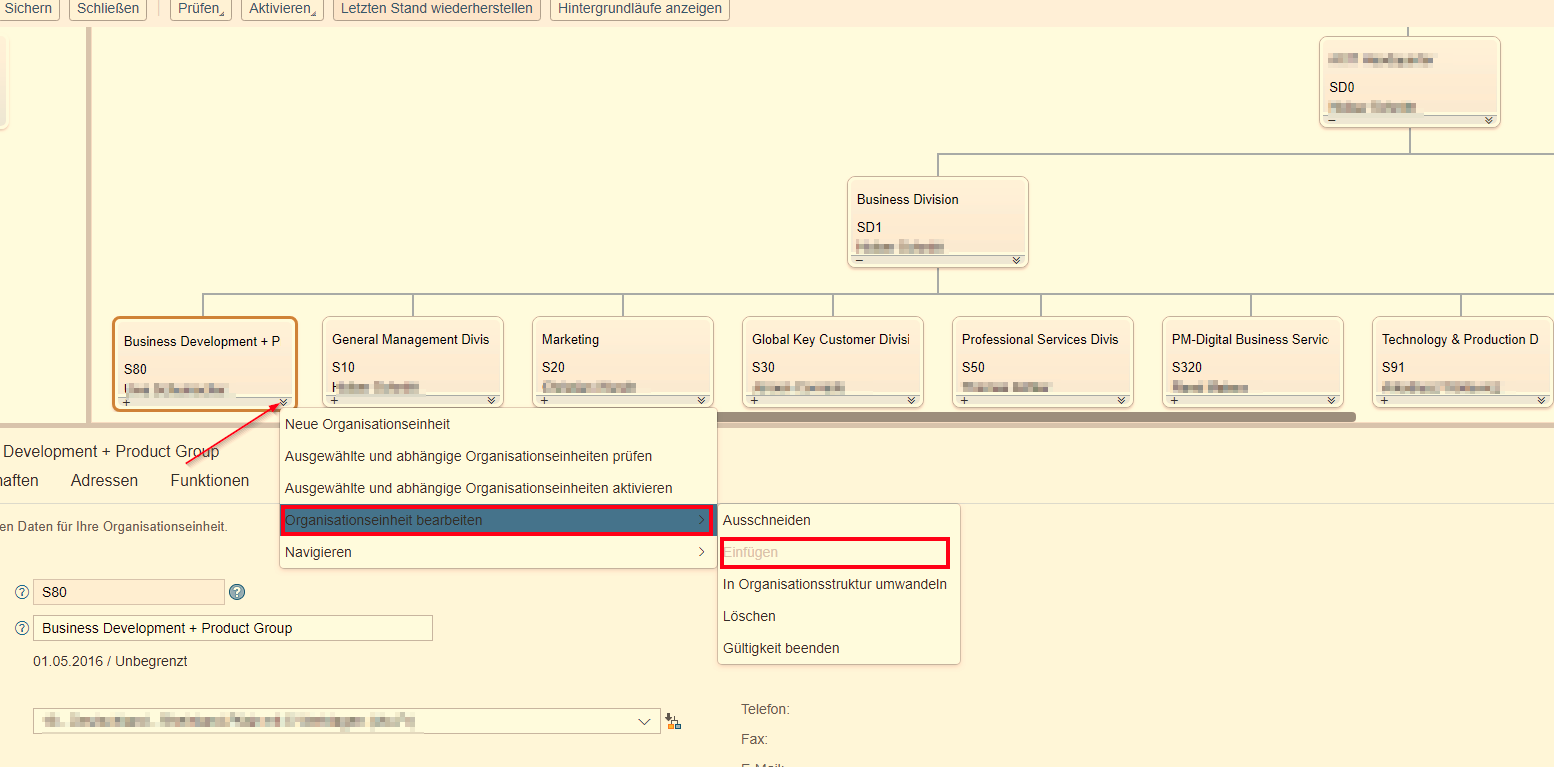
Task: Expand the Marketing S20 card with plus
Action: [x=545, y=400]
